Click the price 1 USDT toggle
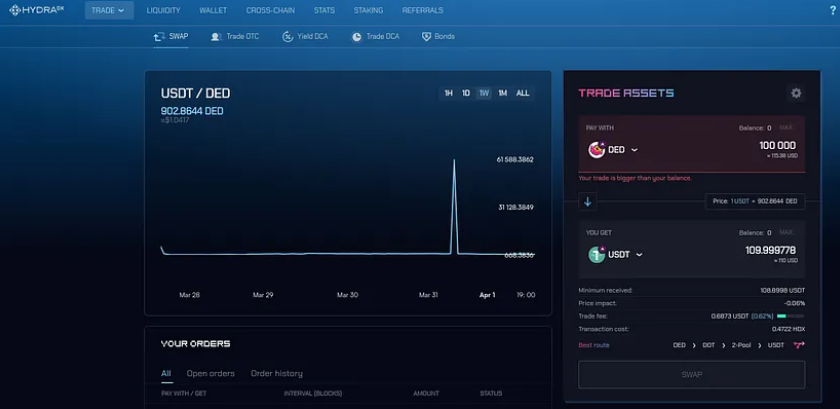The height and width of the screenshot is (409, 840). [x=755, y=202]
